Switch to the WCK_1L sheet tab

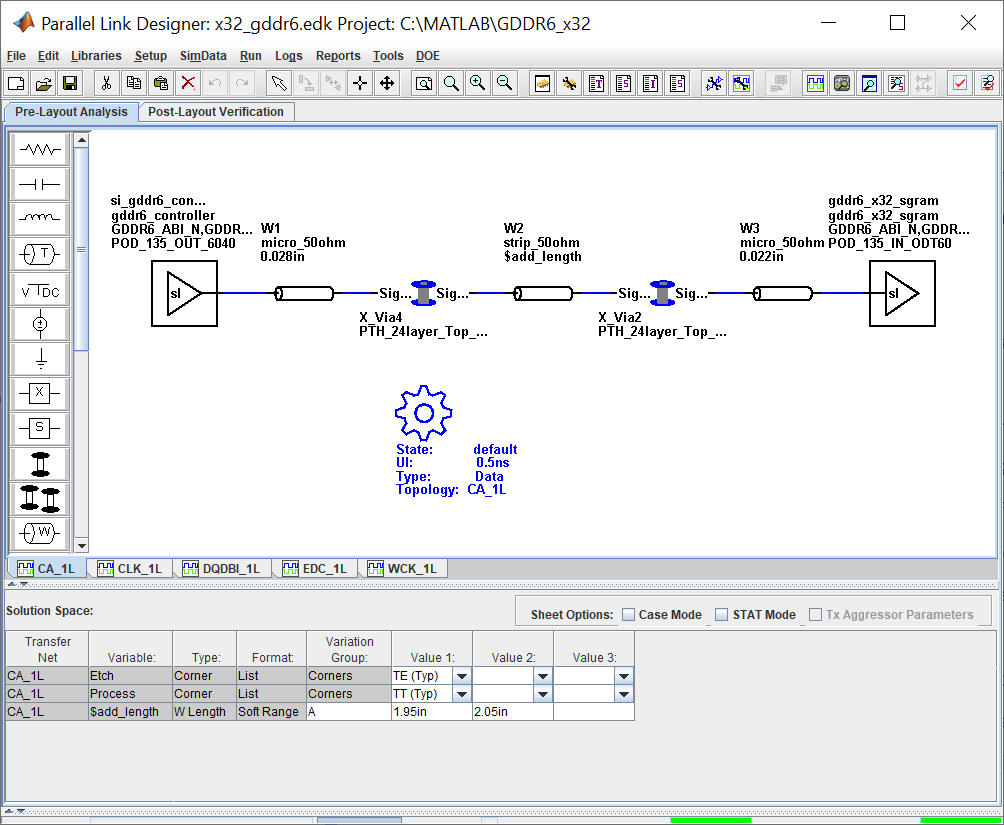click(402, 568)
